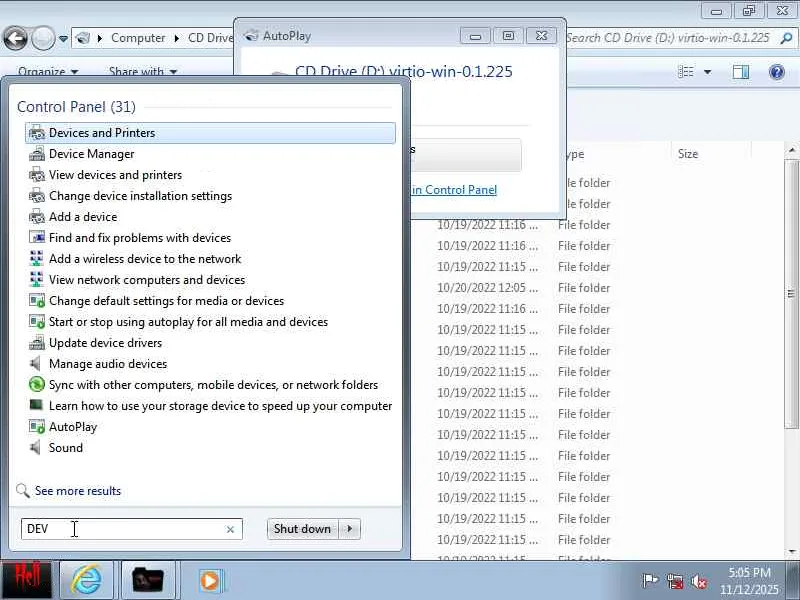Open Sound control panel result
Viewport: 800px width, 600px height.
click(x=65, y=447)
